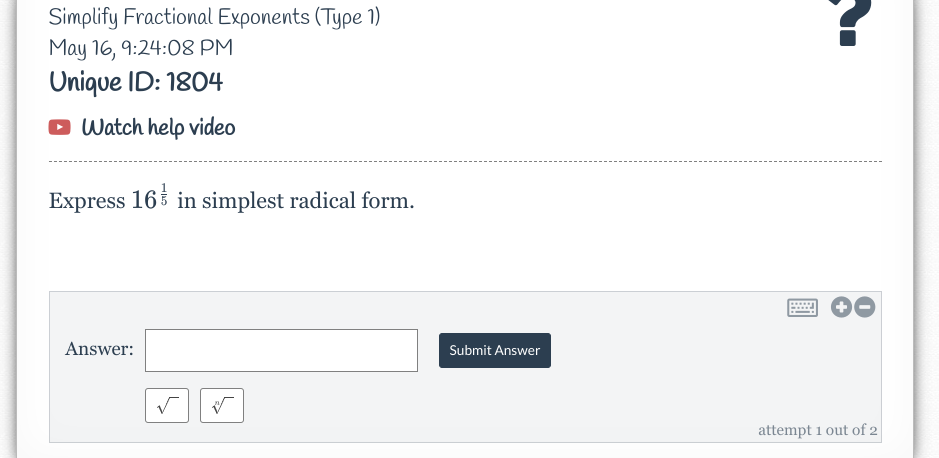Open the on-screen math keyboard
This screenshot has width=939, height=458.
click(x=802, y=308)
